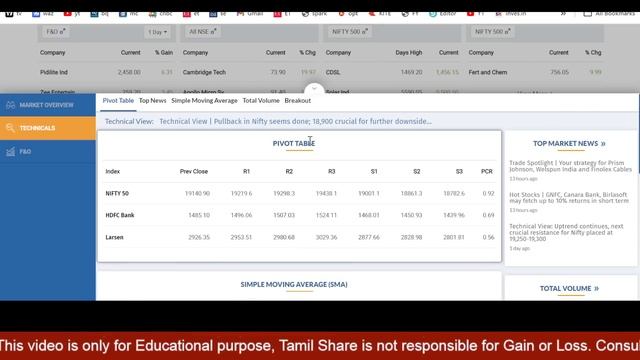The width and height of the screenshot is (640, 360).
Task: Open Top Market News link
Action: pos(569,144)
